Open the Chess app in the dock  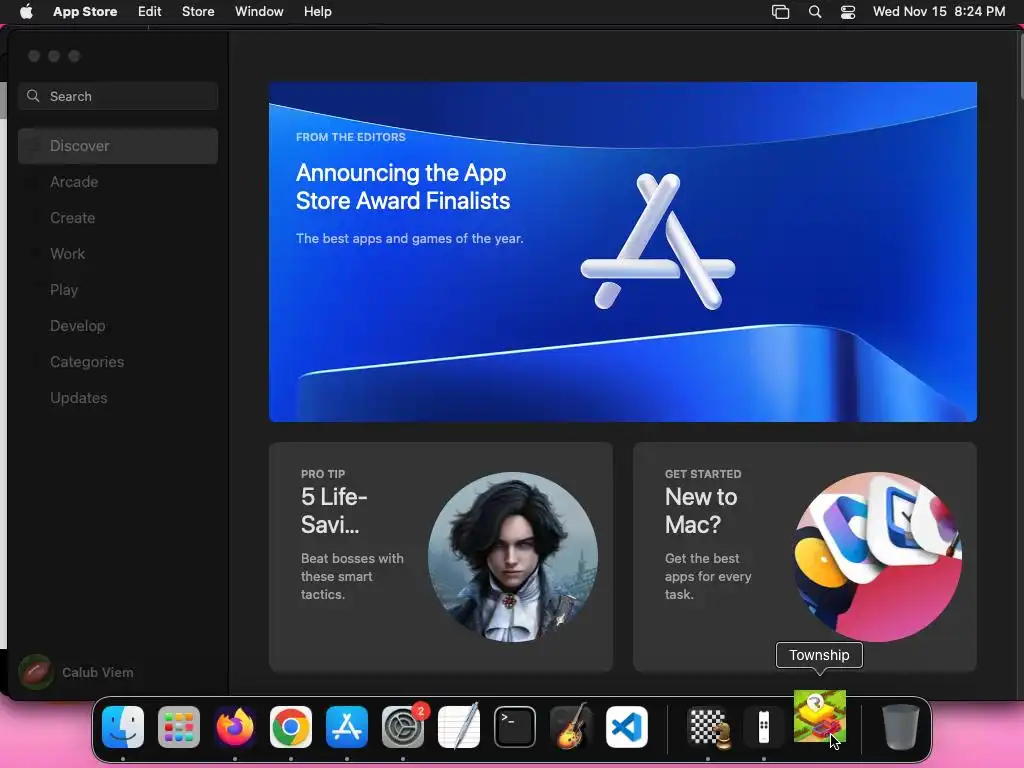[709, 727]
